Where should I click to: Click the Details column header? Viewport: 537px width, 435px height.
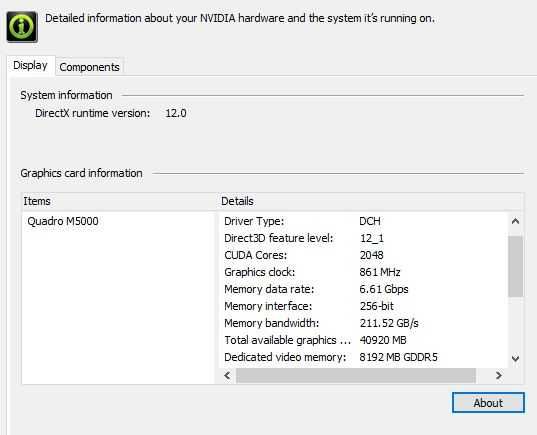click(372, 201)
